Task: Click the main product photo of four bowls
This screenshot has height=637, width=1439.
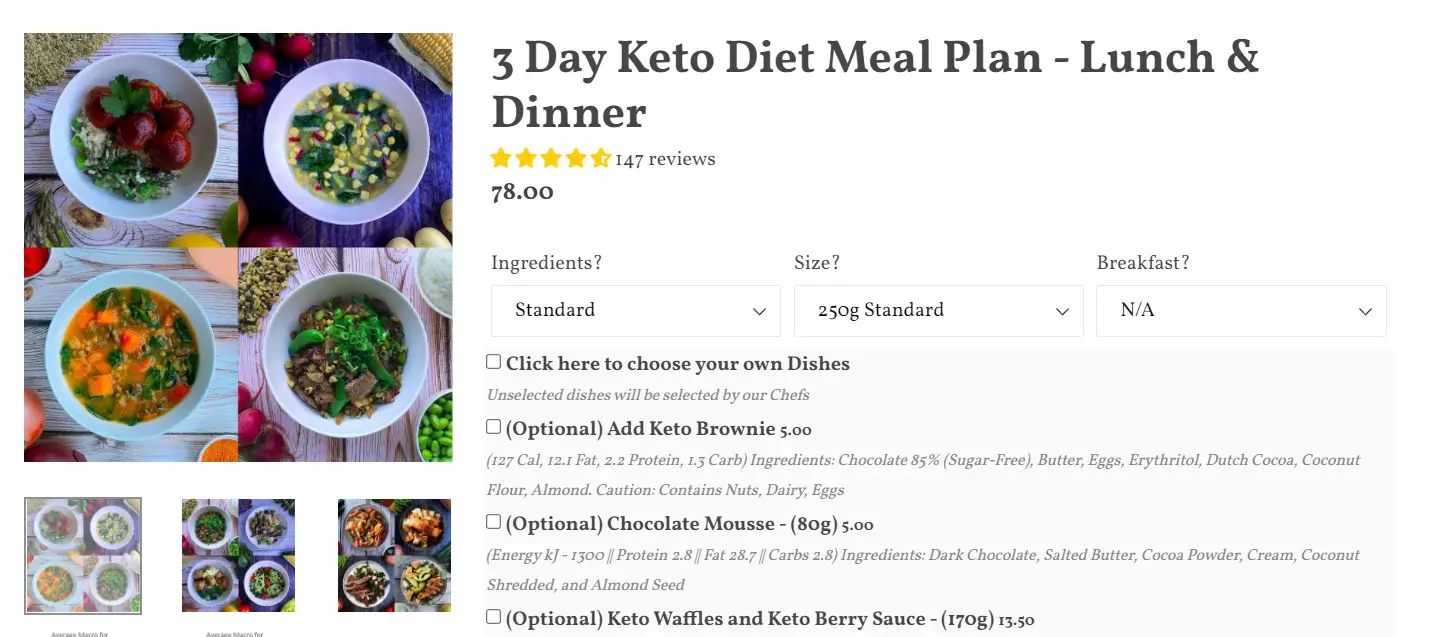Action: [x=238, y=247]
